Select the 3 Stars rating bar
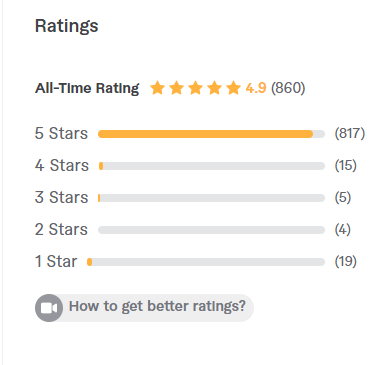The height and width of the screenshot is (365, 391). 211,198
